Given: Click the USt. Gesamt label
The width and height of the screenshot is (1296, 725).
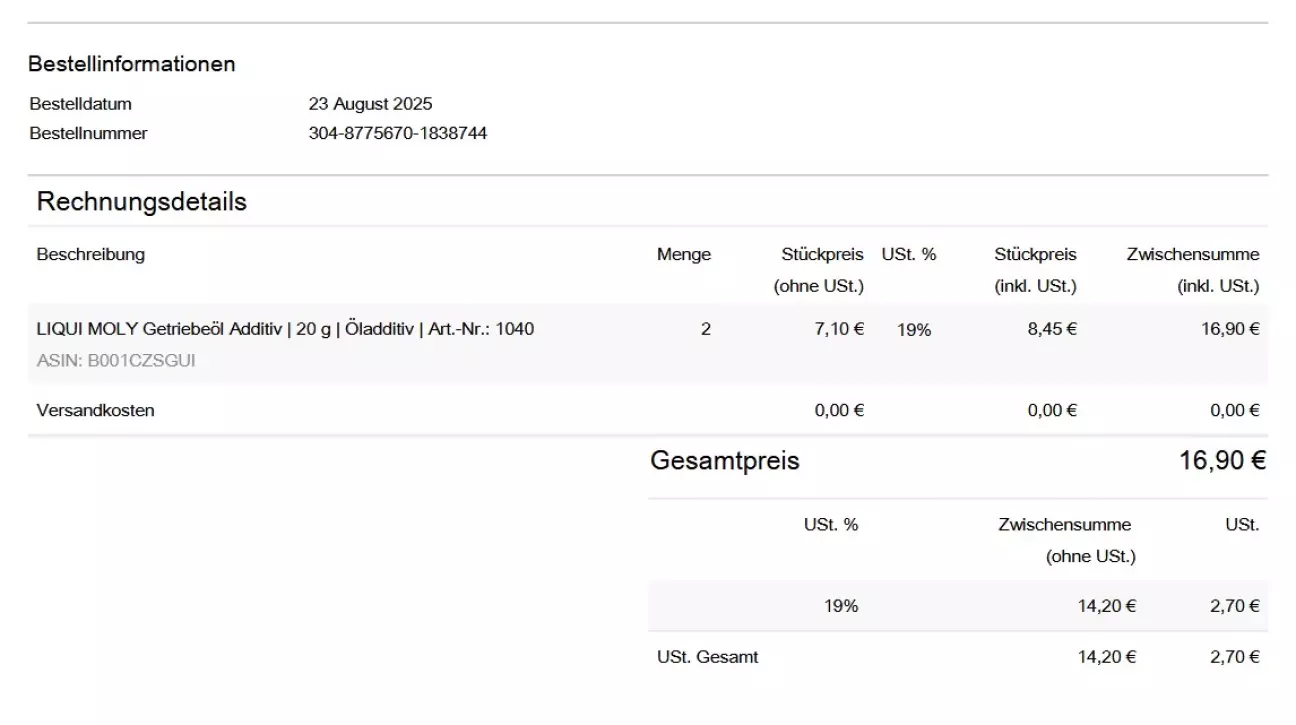Looking at the screenshot, I should tap(708, 657).
